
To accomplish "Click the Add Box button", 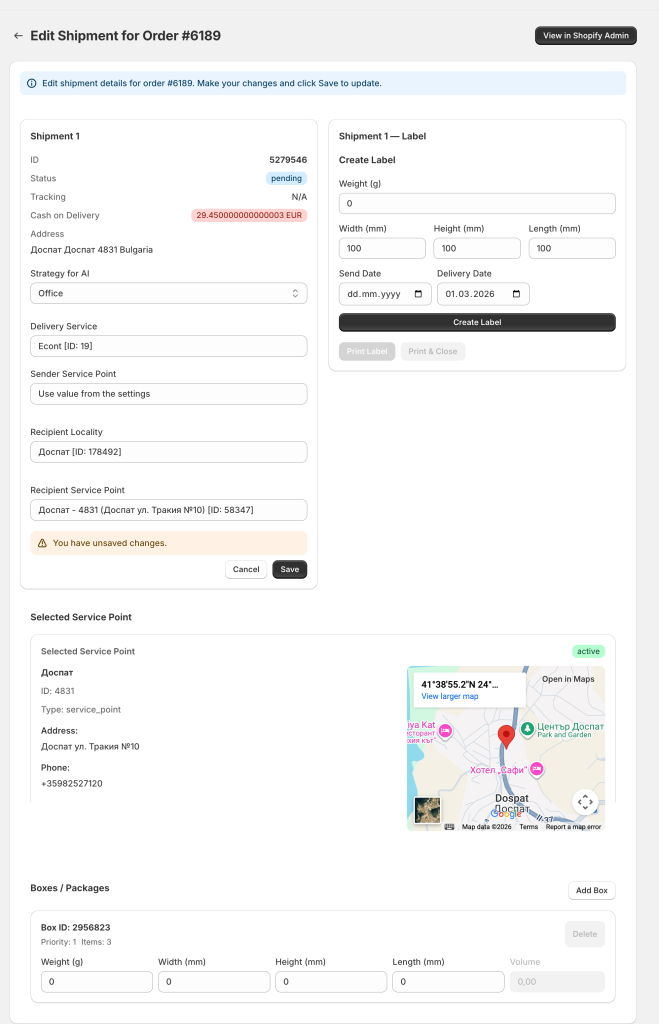I will coord(591,890).
